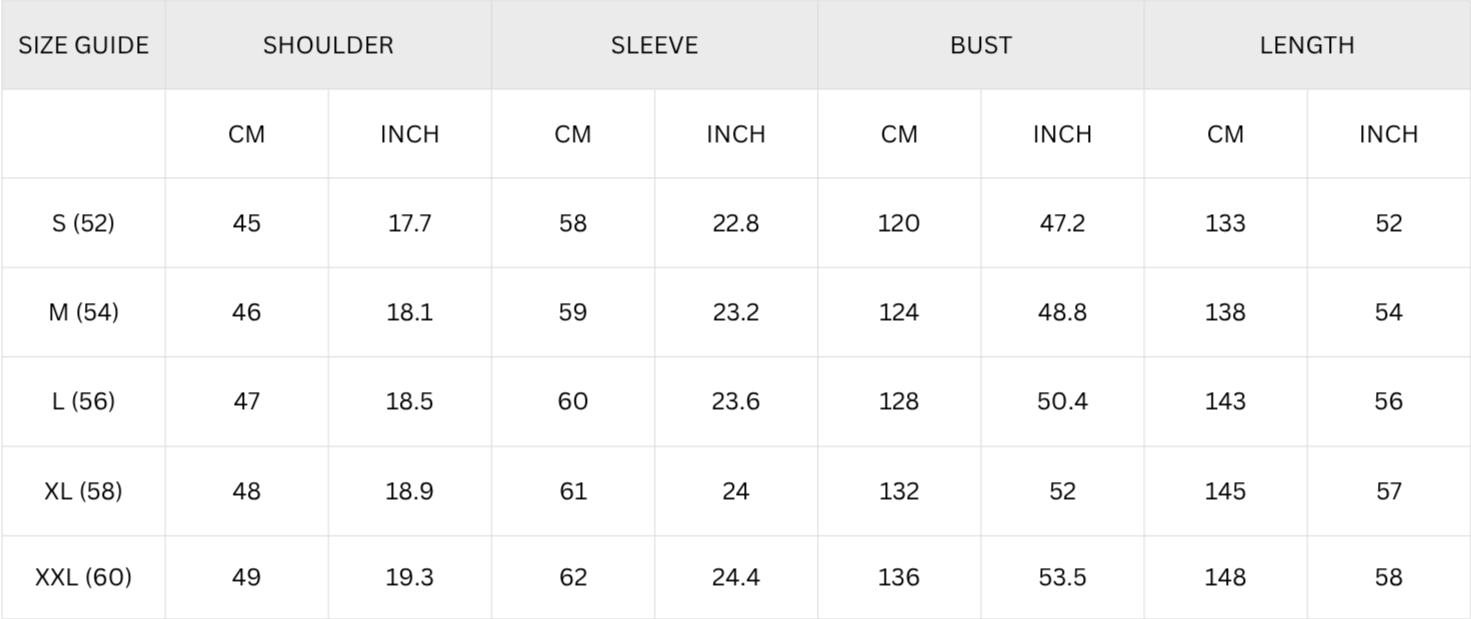Select the XXL (60) size row label
The width and height of the screenshot is (1471, 619).
83,577
